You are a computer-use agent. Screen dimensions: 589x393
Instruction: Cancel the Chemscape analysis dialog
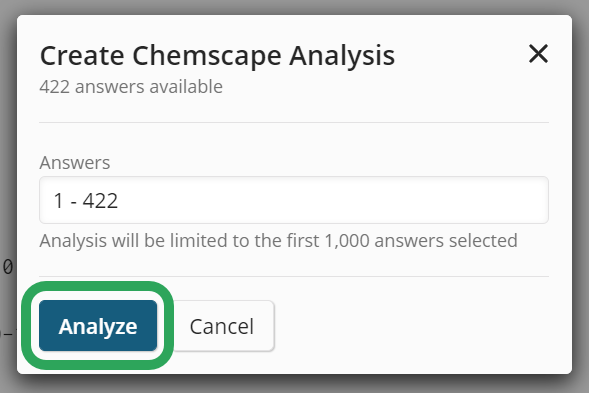pos(222,326)
